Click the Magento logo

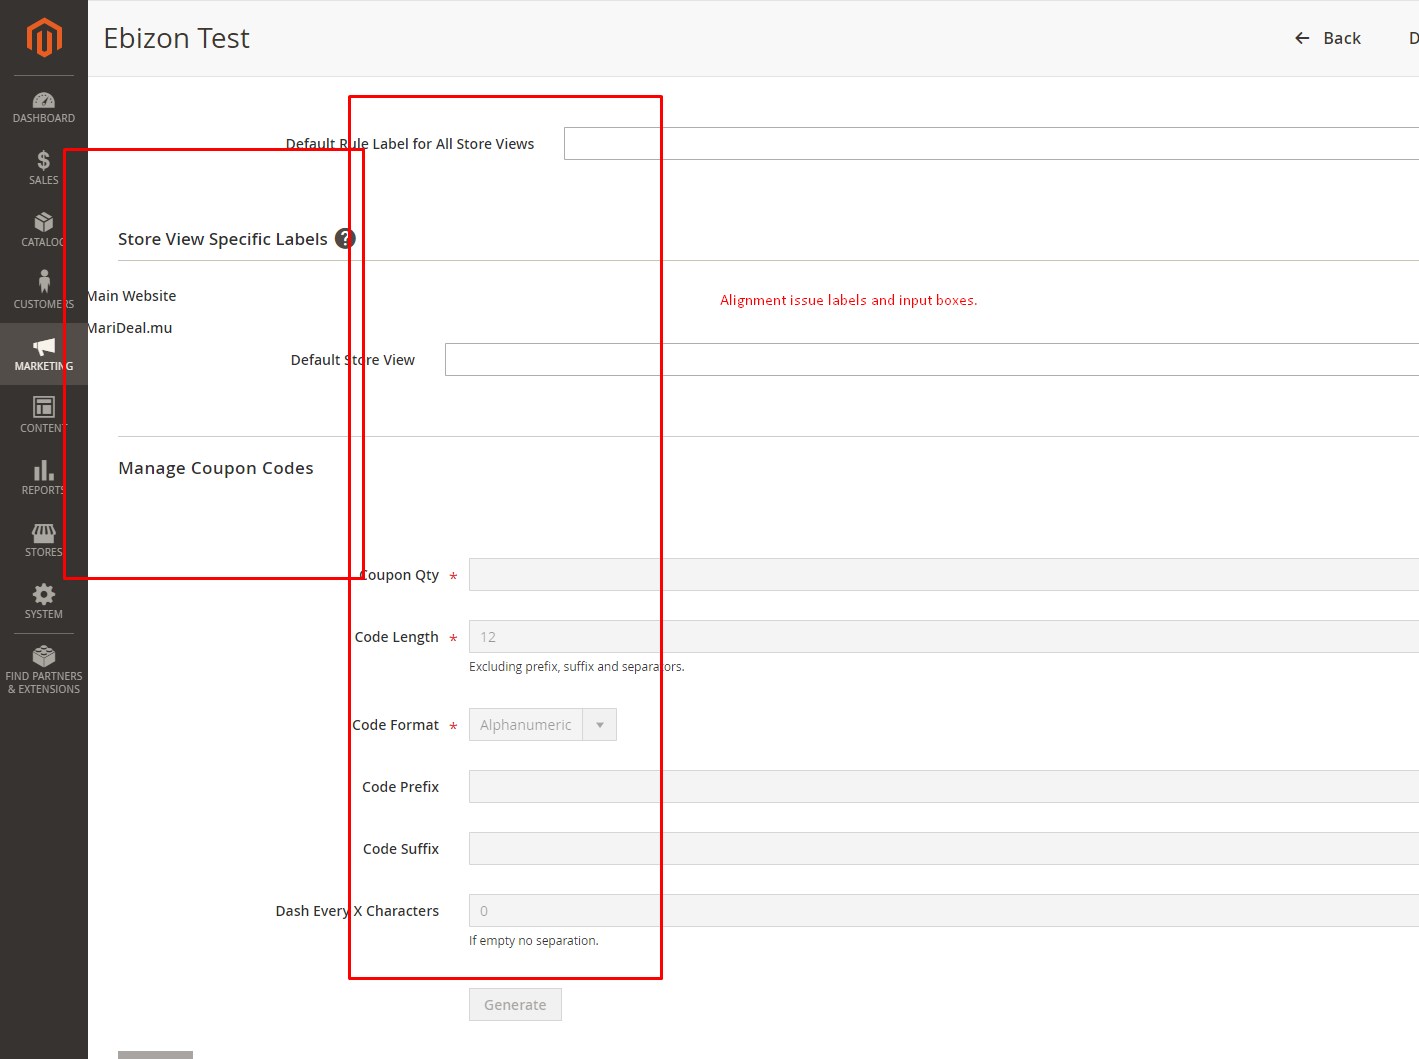[43, 37]
